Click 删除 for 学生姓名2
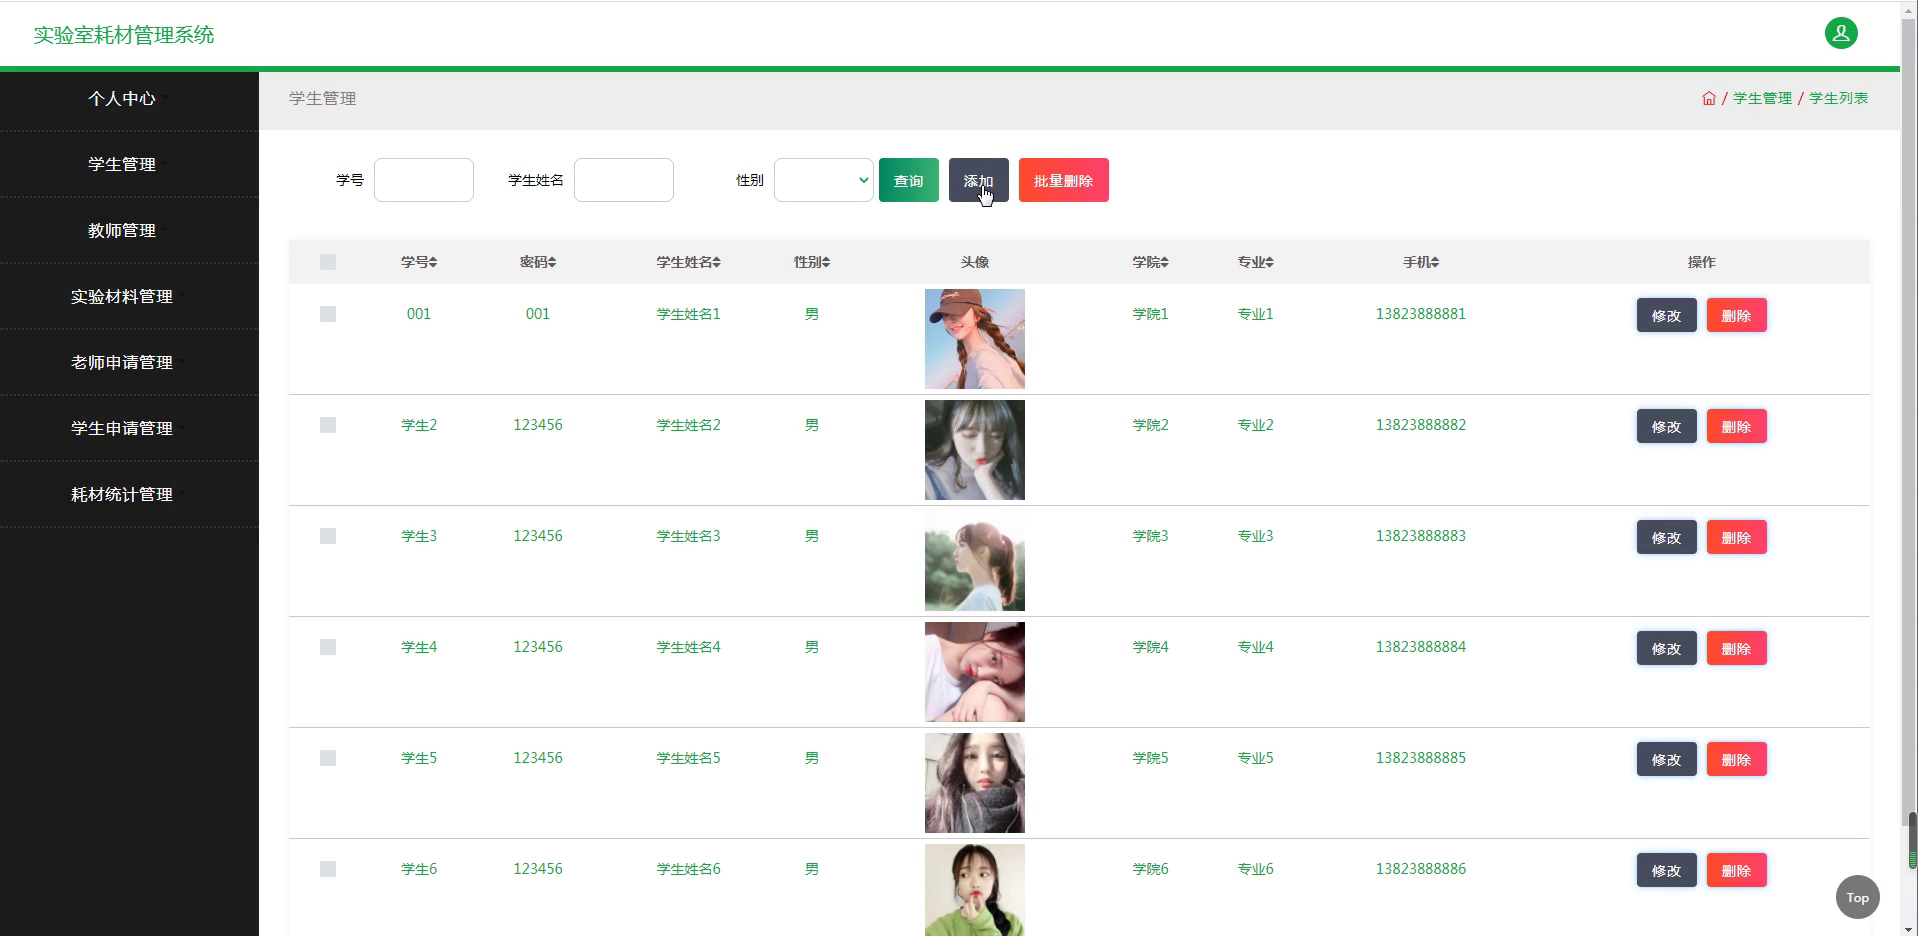1918x936 pixels. click(x=1737, y=426)
